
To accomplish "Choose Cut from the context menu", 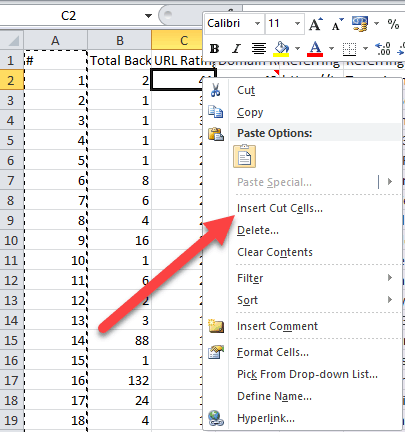I will [246, 90].
